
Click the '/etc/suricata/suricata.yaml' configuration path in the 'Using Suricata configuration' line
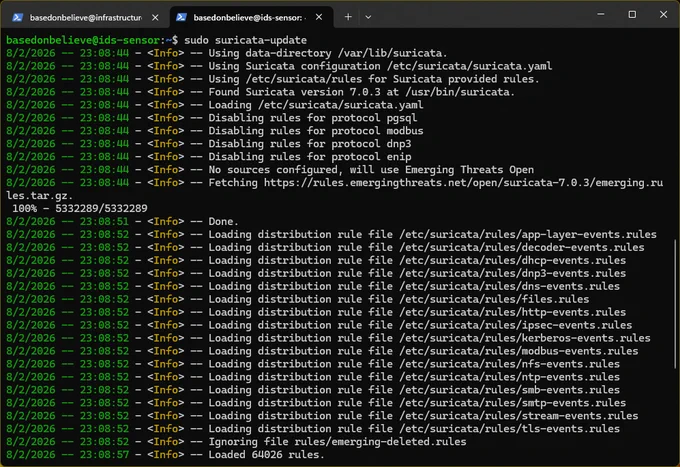click(470, 66)
